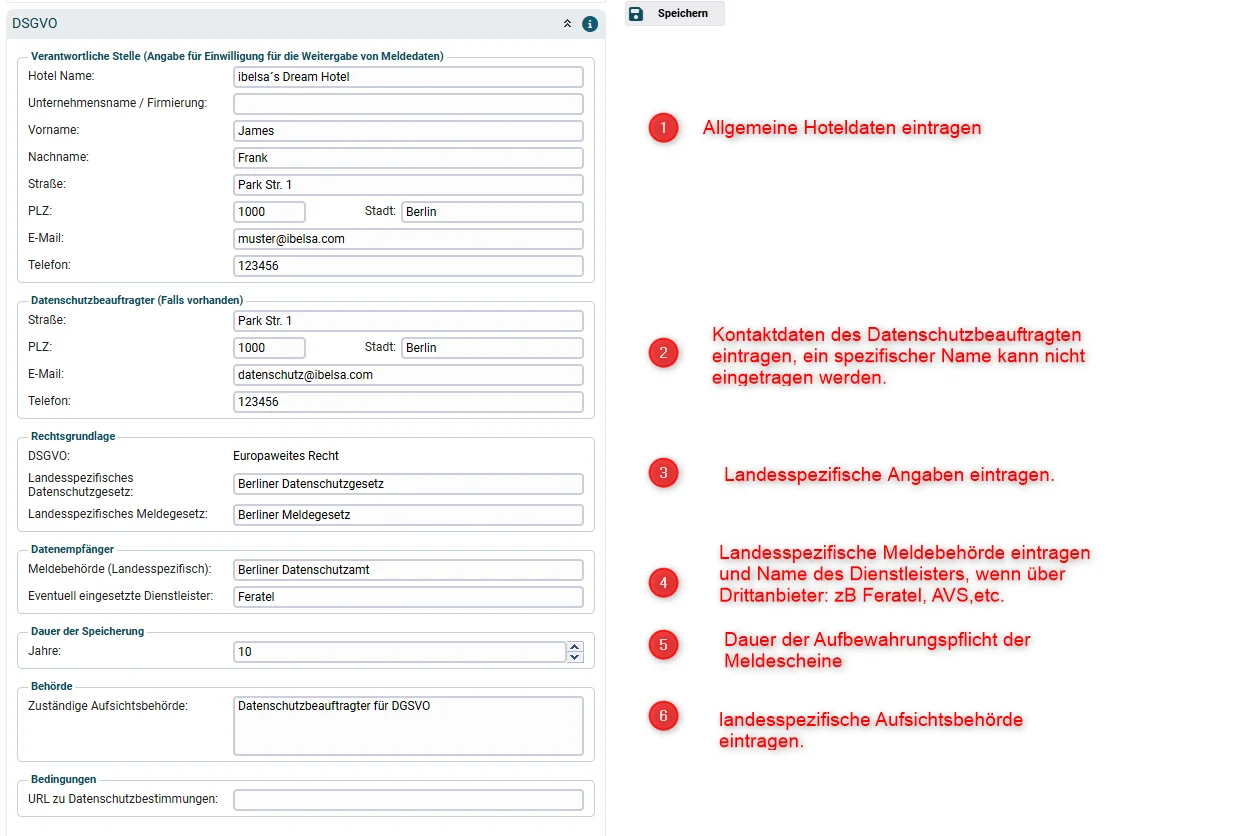
Task: Increase Jahre with the up arrow
Action: (575, 647)
